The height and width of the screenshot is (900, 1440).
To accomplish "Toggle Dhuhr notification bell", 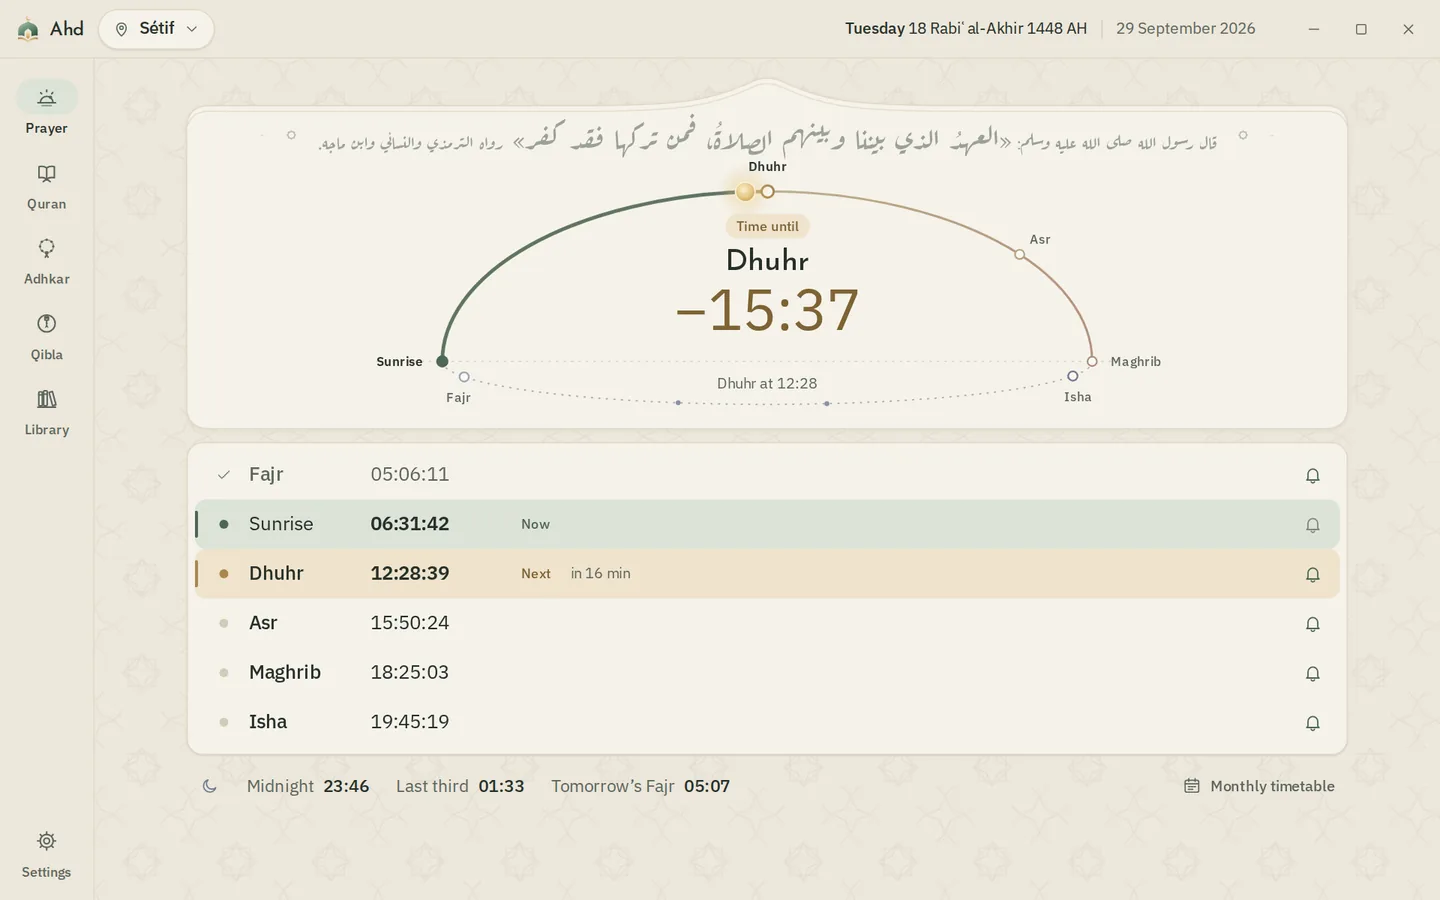I will click(x=1313, y=574).
